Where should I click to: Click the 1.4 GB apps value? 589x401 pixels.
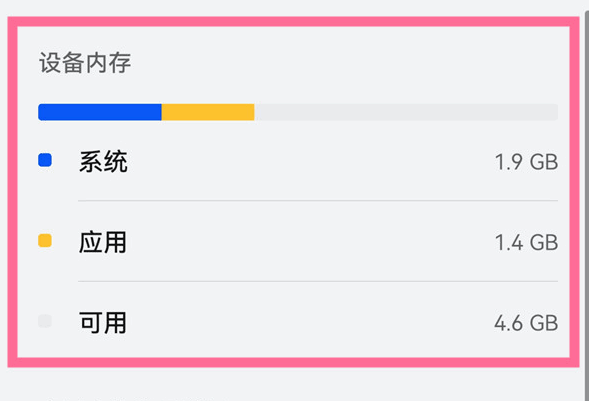pos(526,242)
